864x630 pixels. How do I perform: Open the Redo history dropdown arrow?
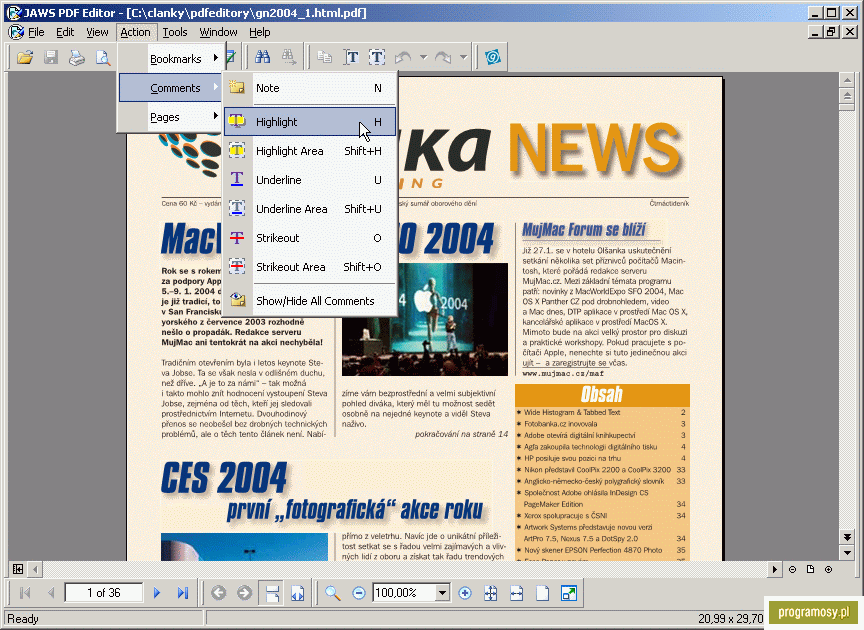463,57
